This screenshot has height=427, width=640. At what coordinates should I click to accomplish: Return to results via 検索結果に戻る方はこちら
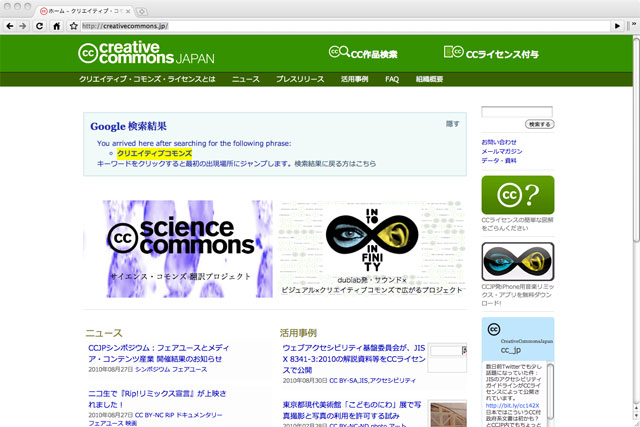pos(335,164)
